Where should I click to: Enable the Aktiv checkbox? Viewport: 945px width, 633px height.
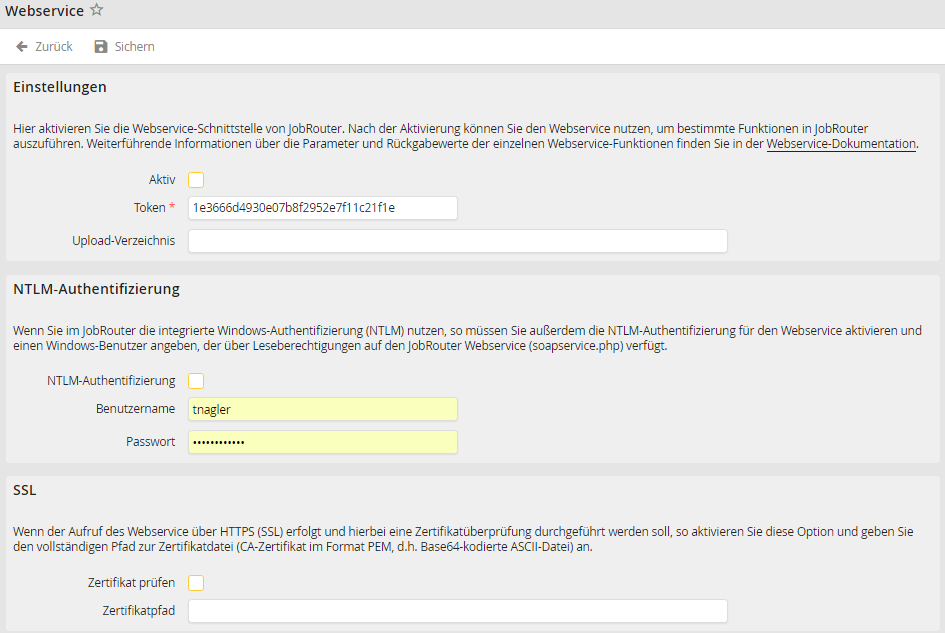196,180
